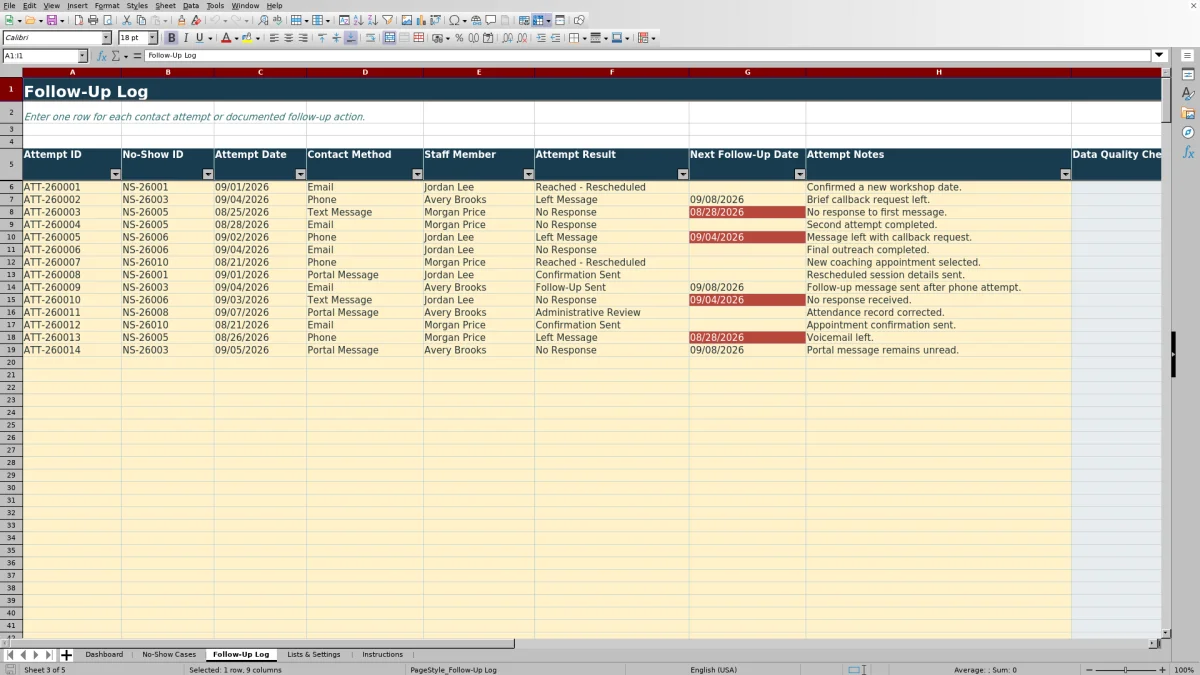Click the Export as PDF icon
1200x675 pixels.
(x=80, y=20)
